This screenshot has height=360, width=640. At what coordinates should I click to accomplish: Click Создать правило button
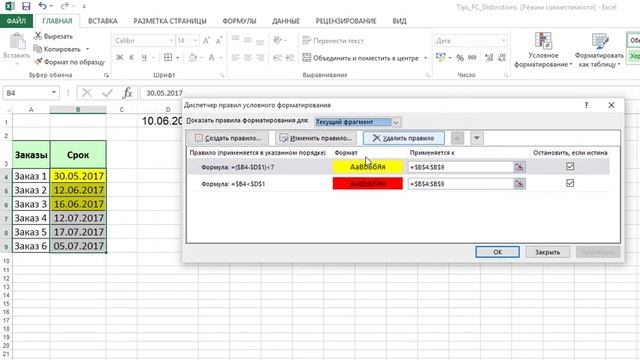228,138
